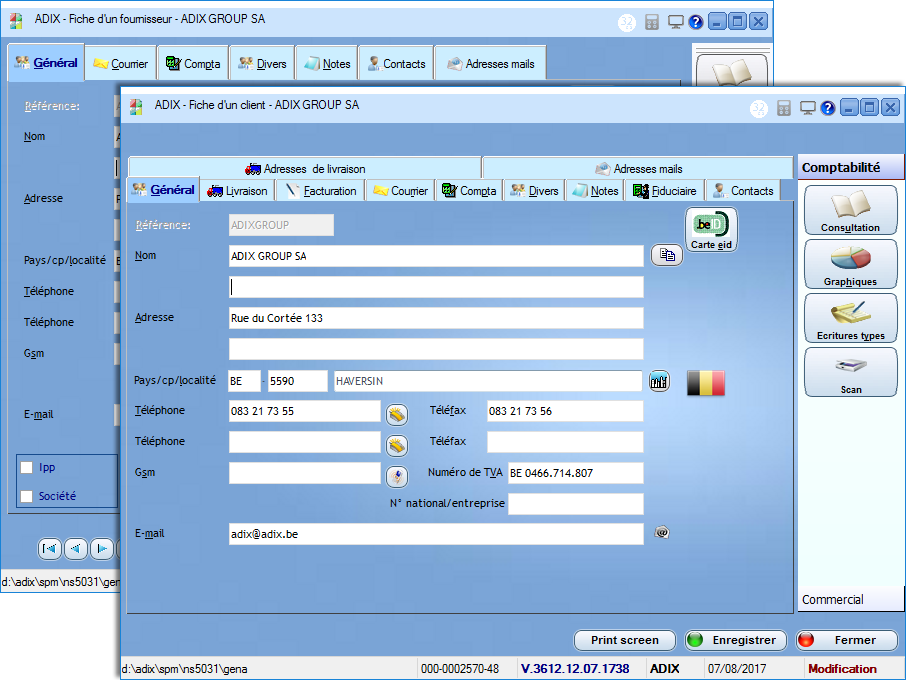Click the copy icon next to Nom field
Image resolution: width=906 pixels, height=680 pixels.
pyautogui.click(x=667, y=255)
